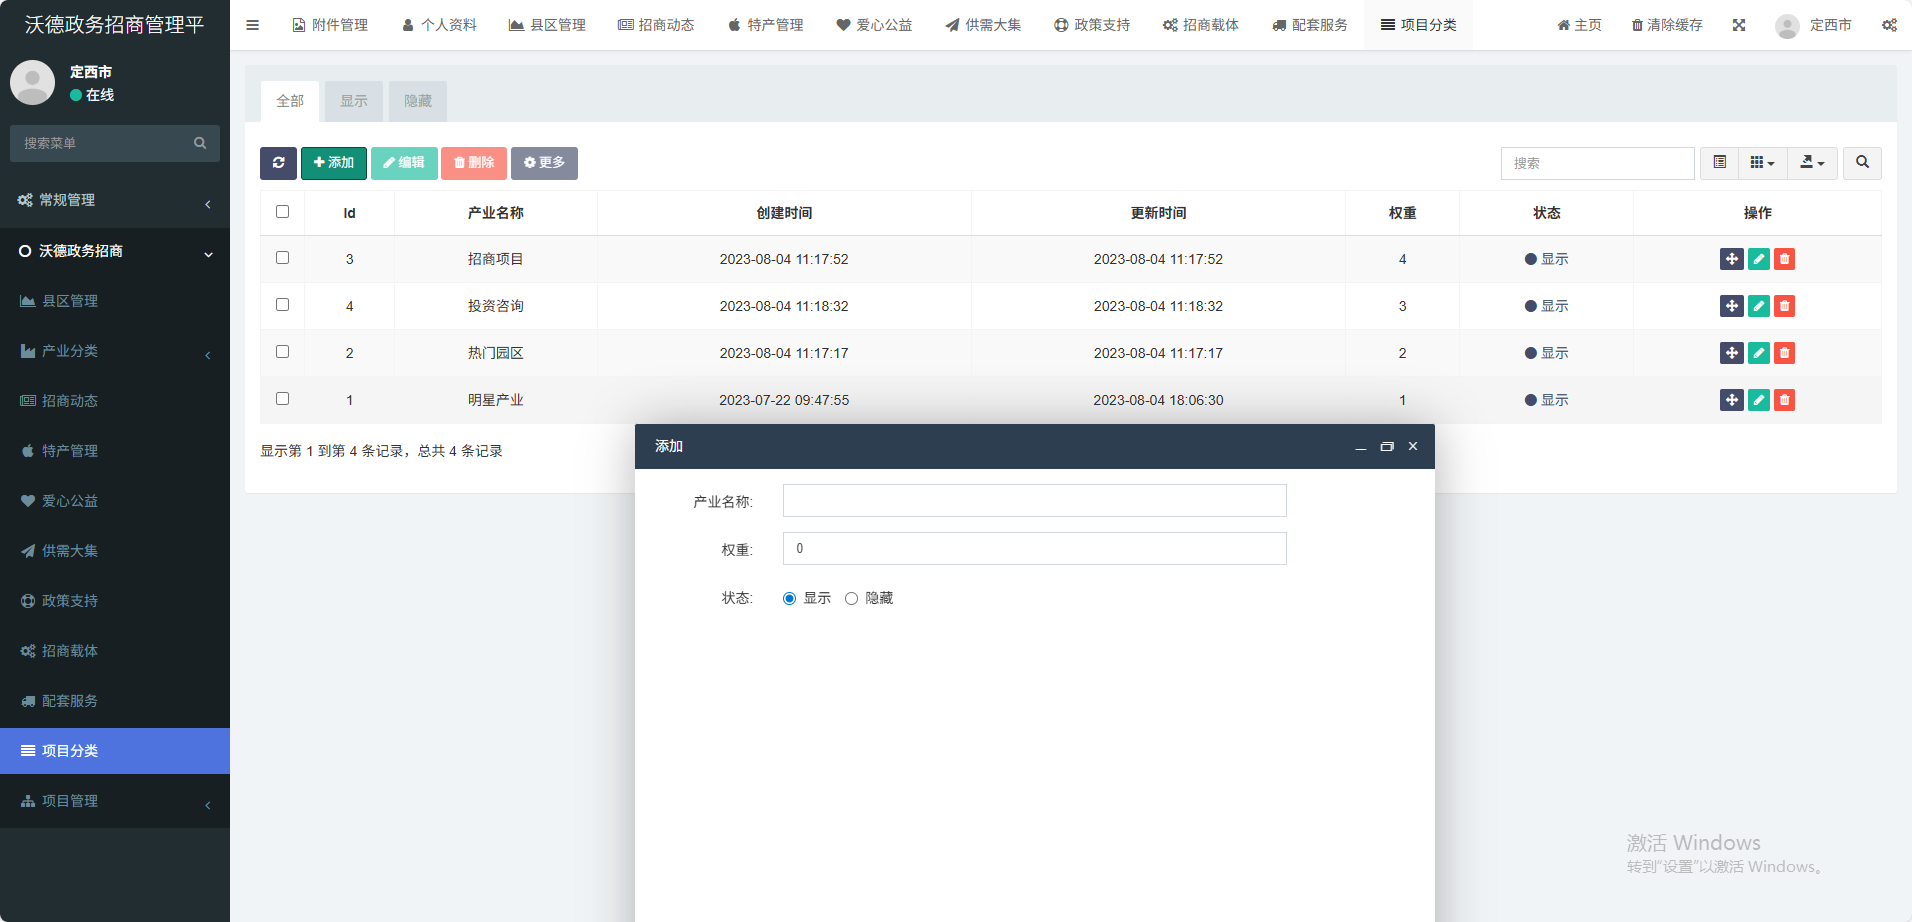Image resolution: width=1912 pixels, height=922 pixels.
Task: Open the columns dropdown in table toolbar
Action: point(1762,163)
